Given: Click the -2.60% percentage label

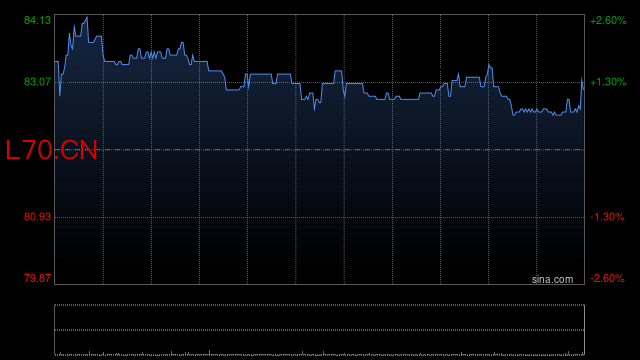Looking at the screenshot, I should click(x=607, y=278).
